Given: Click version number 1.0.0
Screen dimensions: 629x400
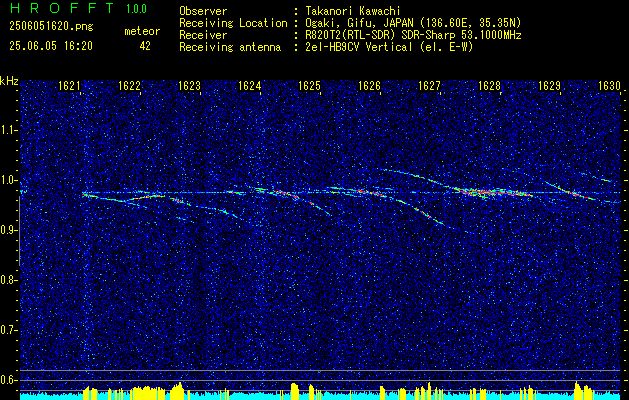Looking at the screenshot, I should [x=136, y=8].
